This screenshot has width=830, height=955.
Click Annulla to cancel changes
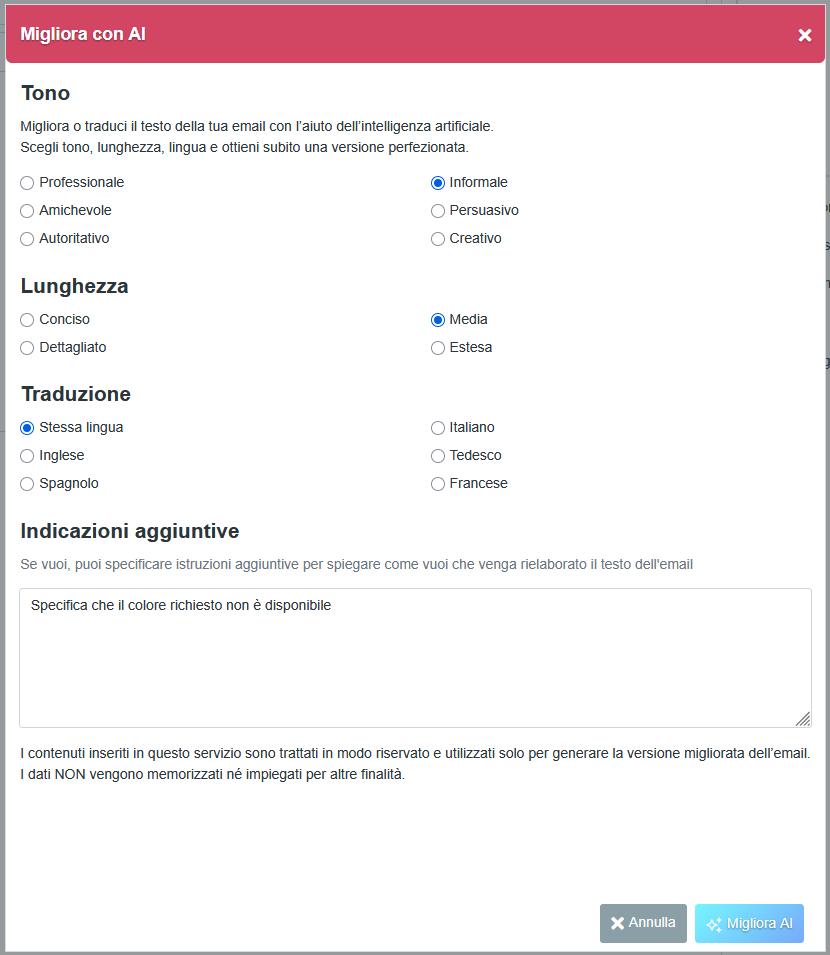pos(643,923)
